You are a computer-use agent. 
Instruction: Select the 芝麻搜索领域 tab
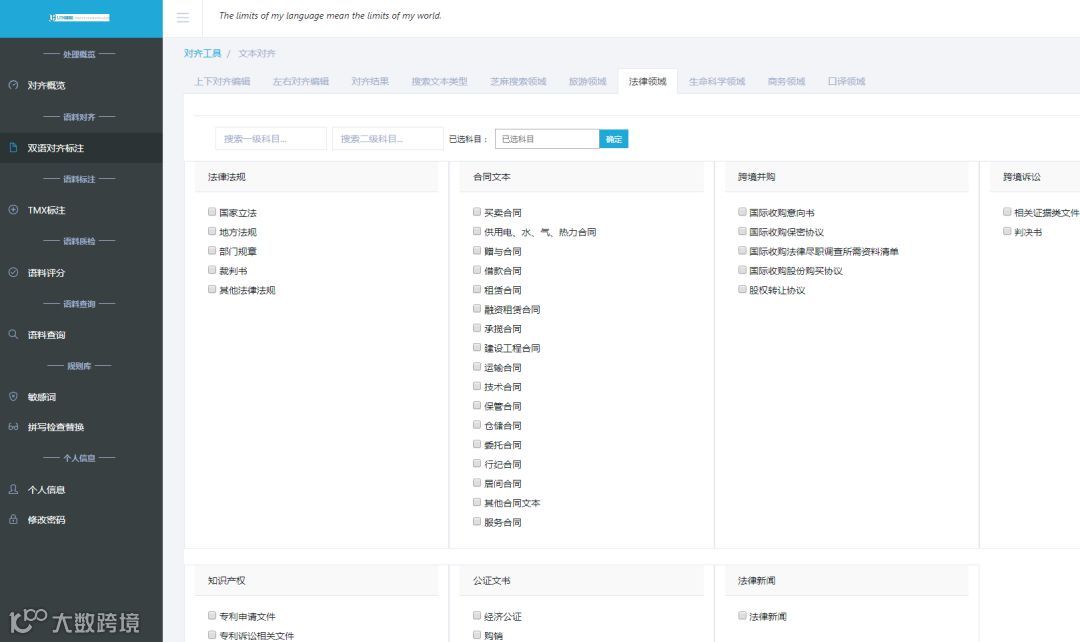(518, 81)
